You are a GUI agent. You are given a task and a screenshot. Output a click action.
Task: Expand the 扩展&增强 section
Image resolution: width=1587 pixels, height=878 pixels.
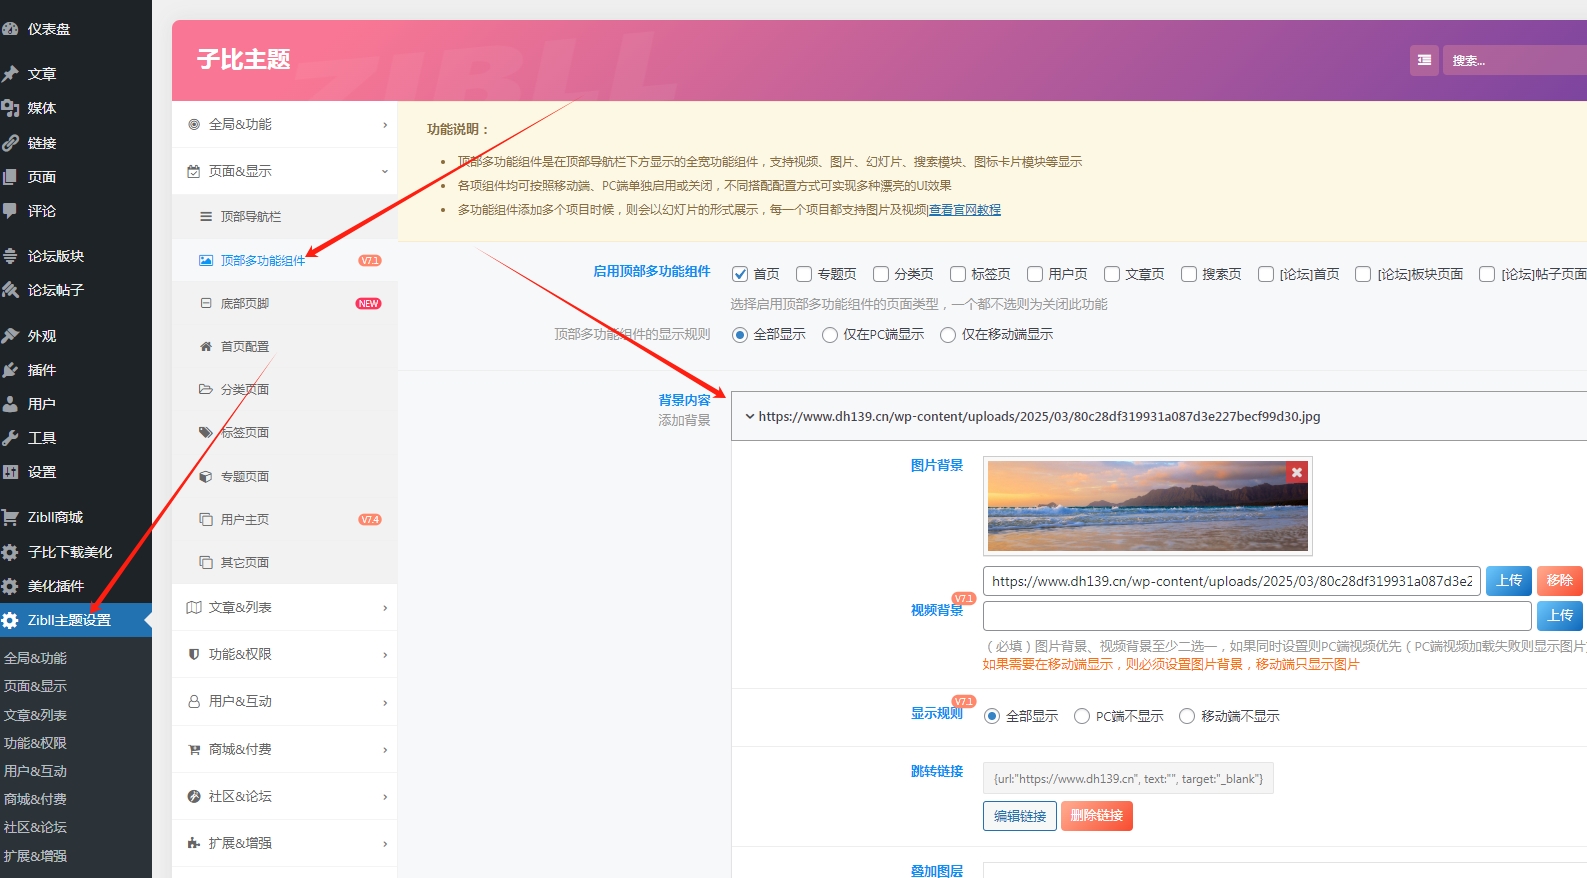pos(285,843)
